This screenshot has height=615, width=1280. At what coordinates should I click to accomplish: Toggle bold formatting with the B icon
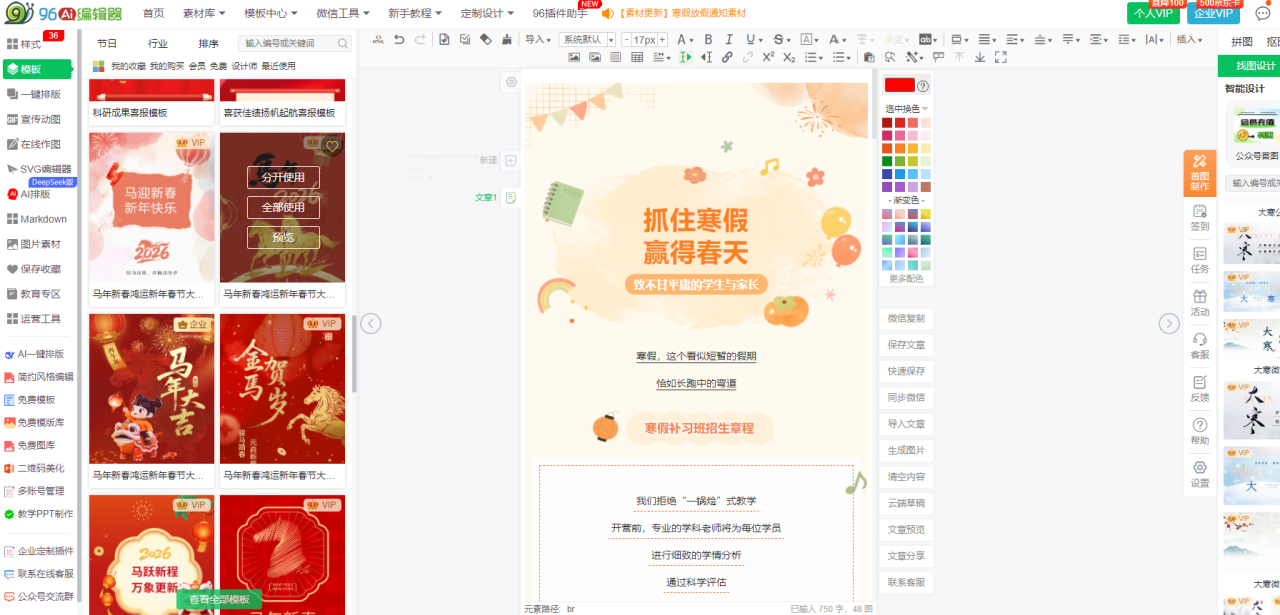[x=708, y=40]
